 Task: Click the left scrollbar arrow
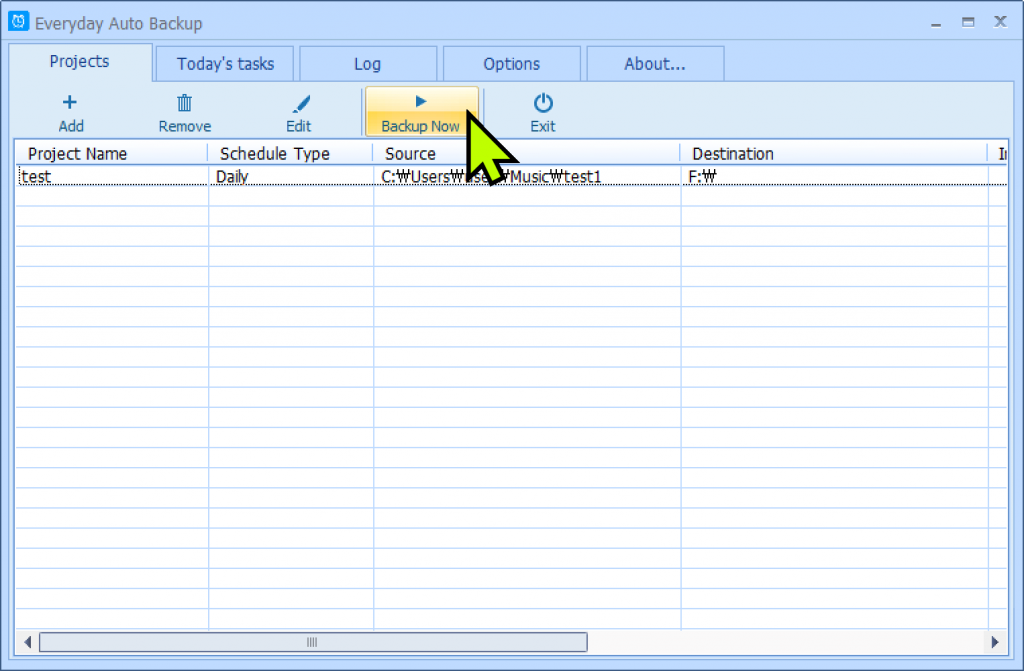click(x=27, y=643)
